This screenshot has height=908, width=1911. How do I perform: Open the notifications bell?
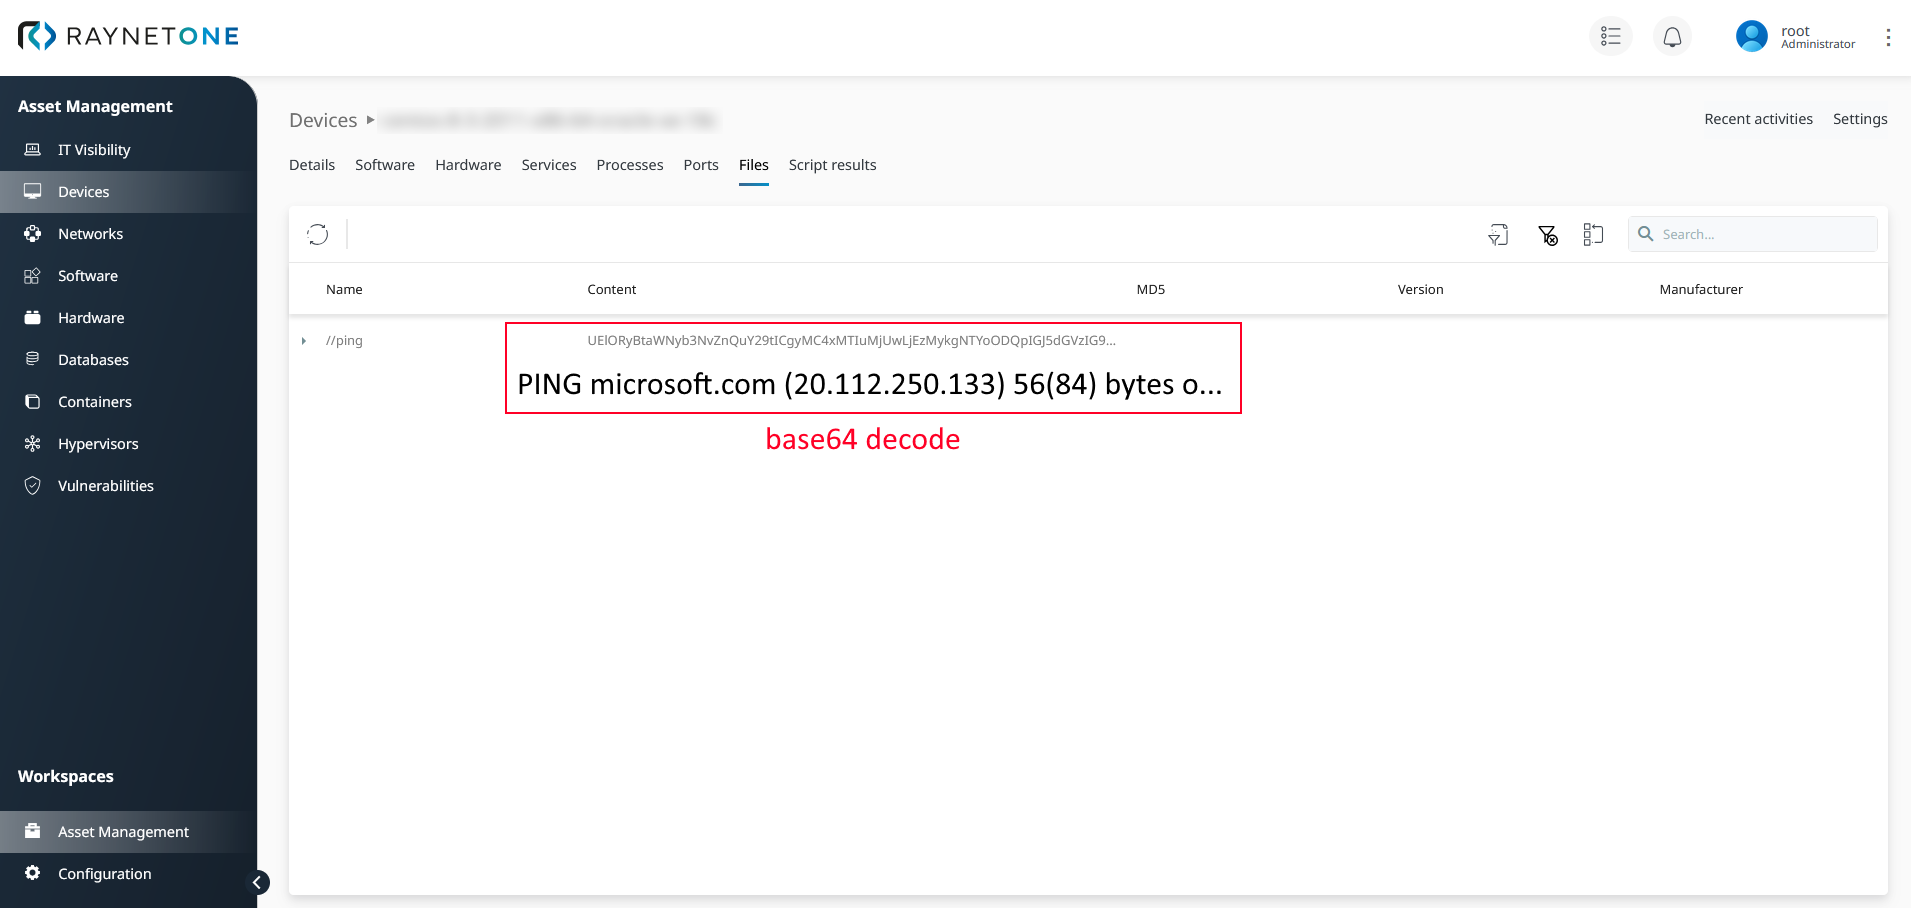tap(1672, 37)
